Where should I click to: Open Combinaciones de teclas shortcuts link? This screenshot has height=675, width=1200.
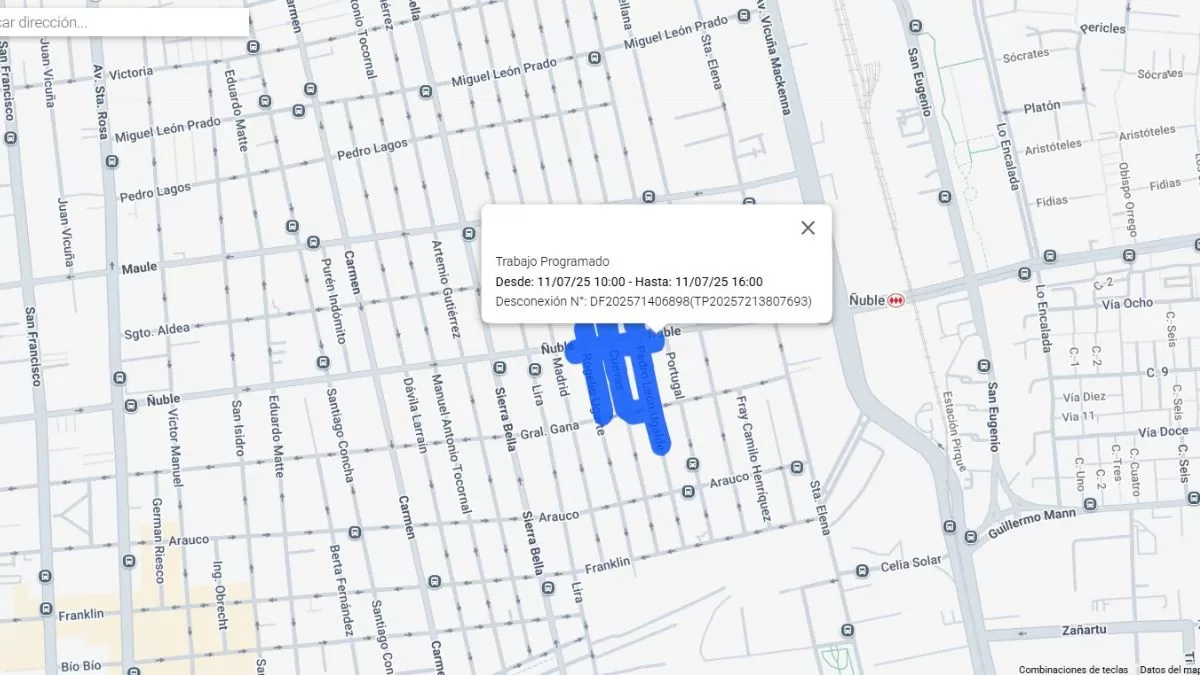(x=1073, y=669)
